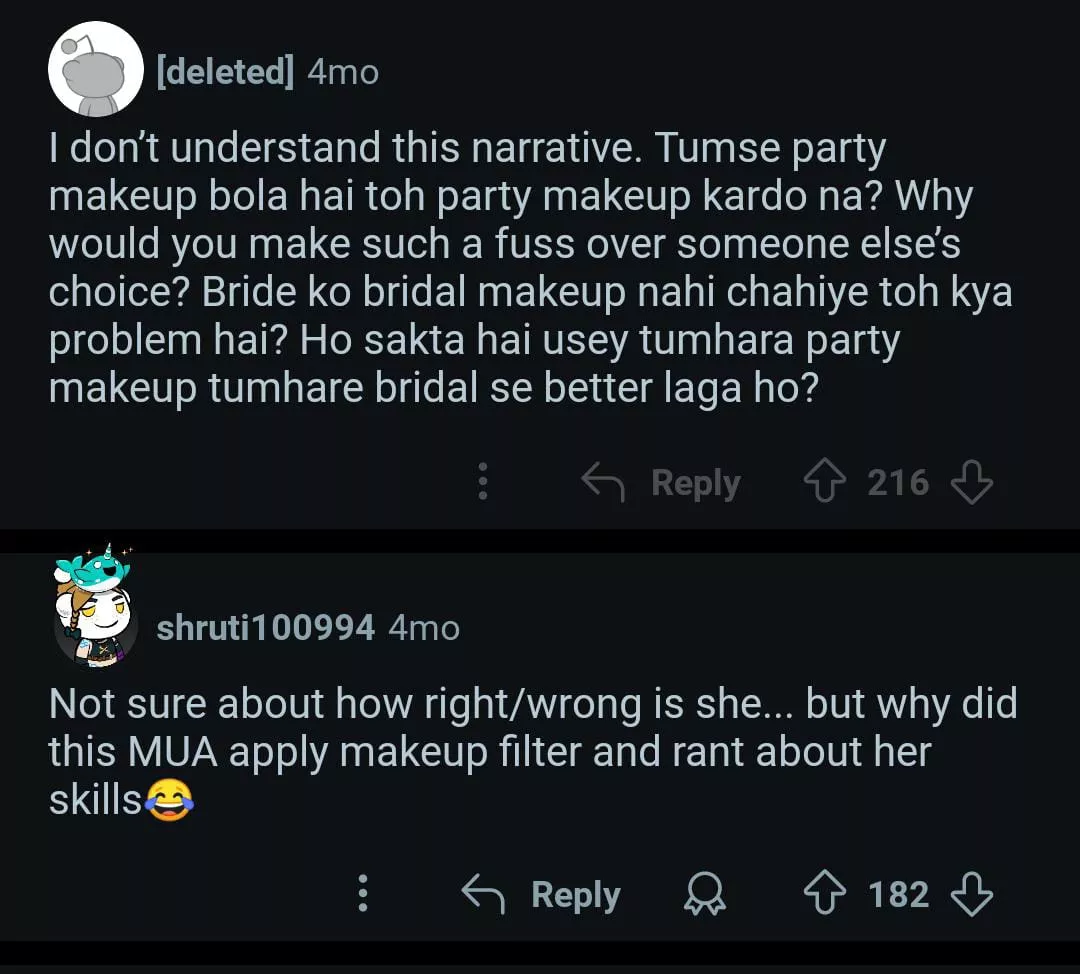Screen dimensions: 1080x974
Task: Upvote shruti100994's comment
Action: 827,894
